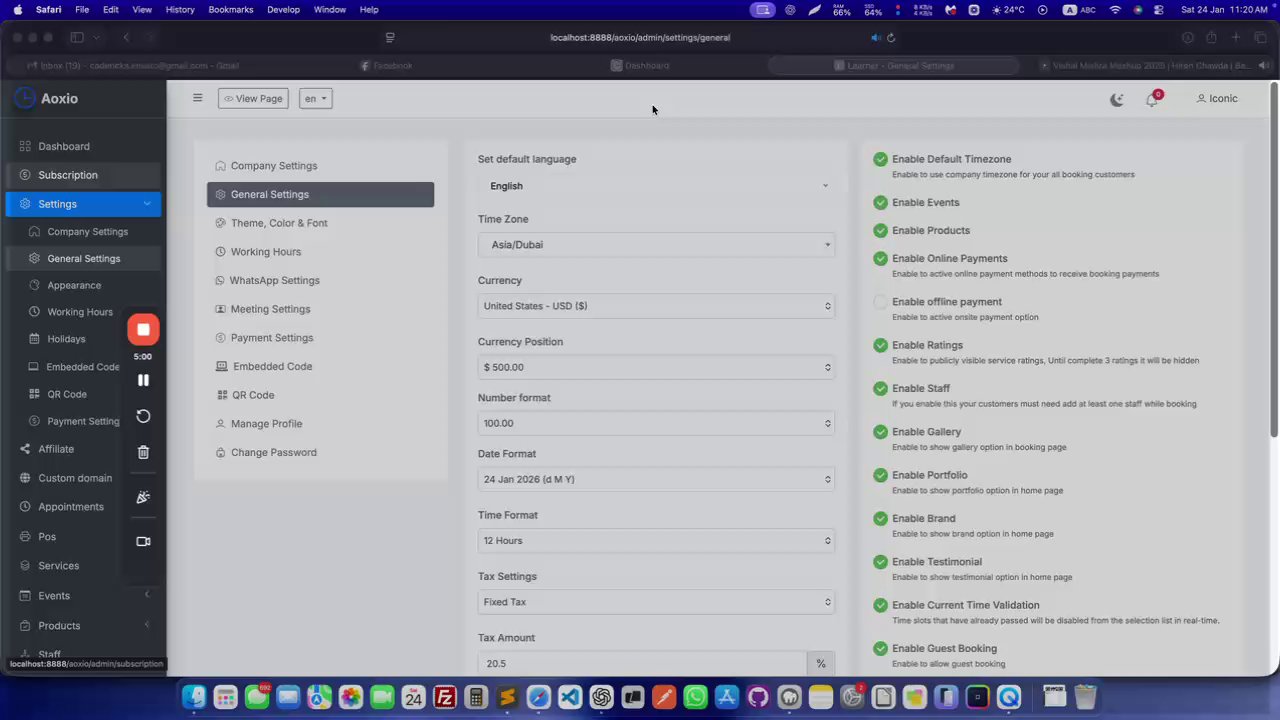This screenshot has width=1280, height=720.
Task: Click the Subscription sidebar icon
Action: [x=25, y=175]
